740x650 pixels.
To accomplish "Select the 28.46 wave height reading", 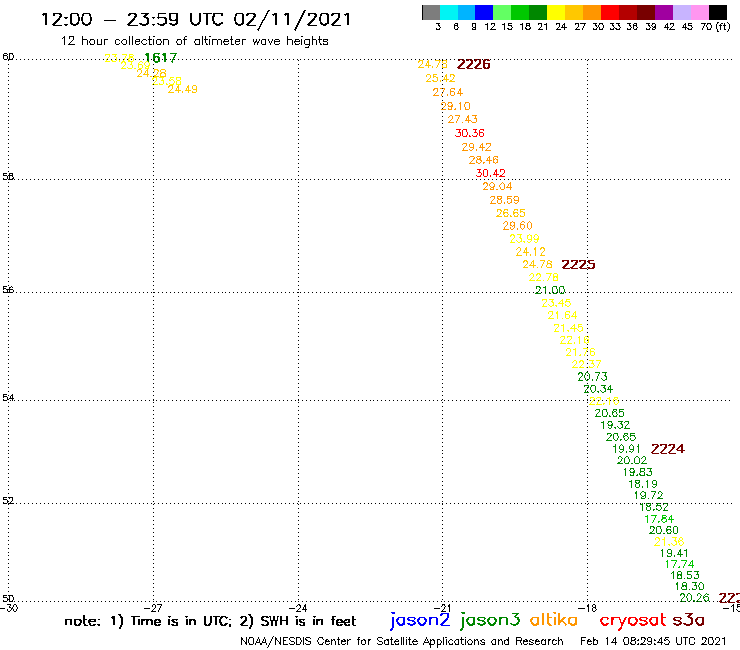I will (x=484, y=160).
